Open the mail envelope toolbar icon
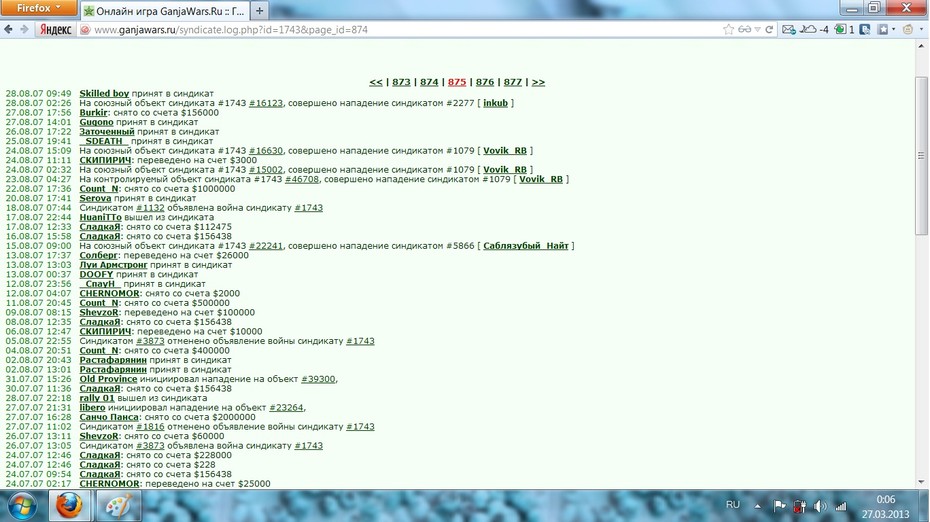Image resolution: width=930 pixels, height=522 pixels. [x=788, y=29]
